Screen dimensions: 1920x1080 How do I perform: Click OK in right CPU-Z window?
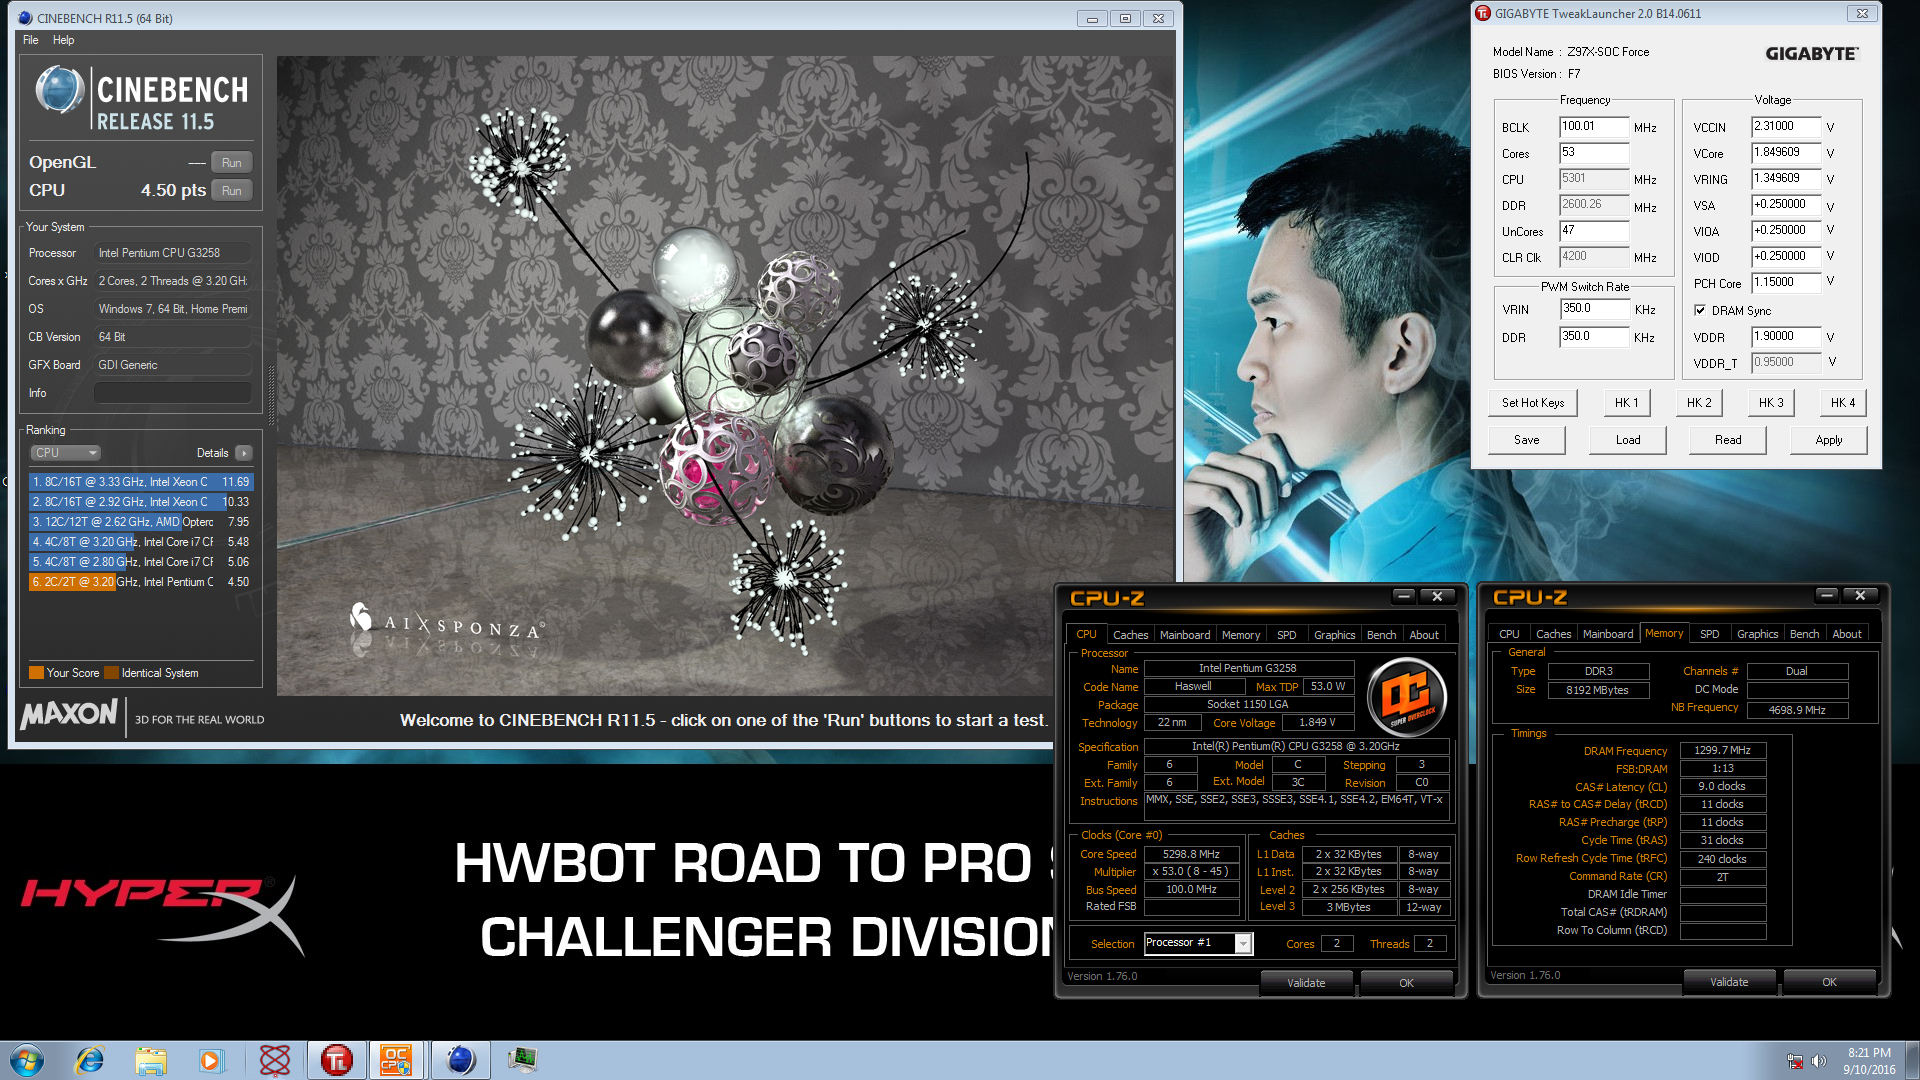[1829, 982]
